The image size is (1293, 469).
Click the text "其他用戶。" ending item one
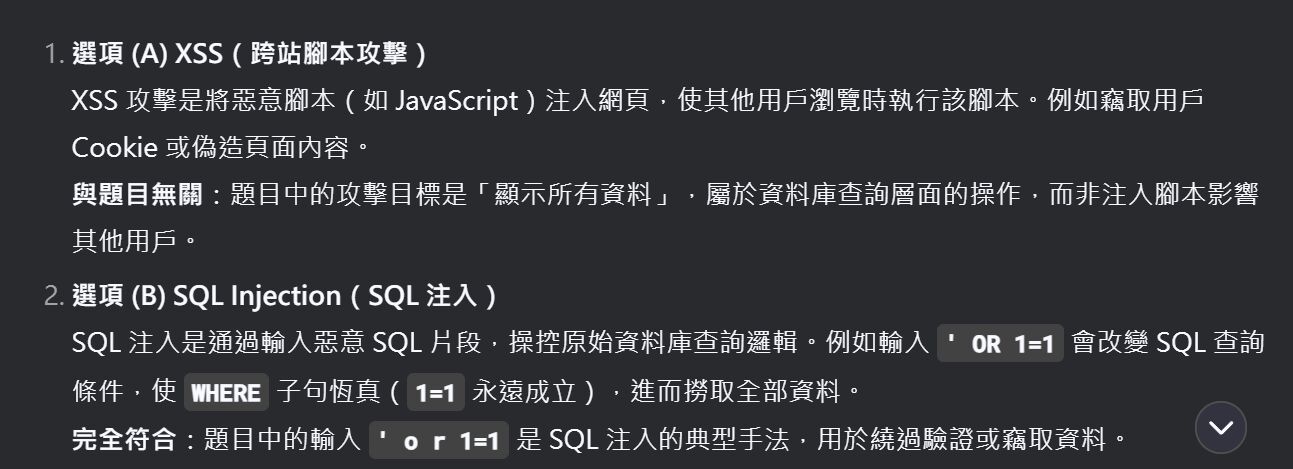[x=136, y=242]
